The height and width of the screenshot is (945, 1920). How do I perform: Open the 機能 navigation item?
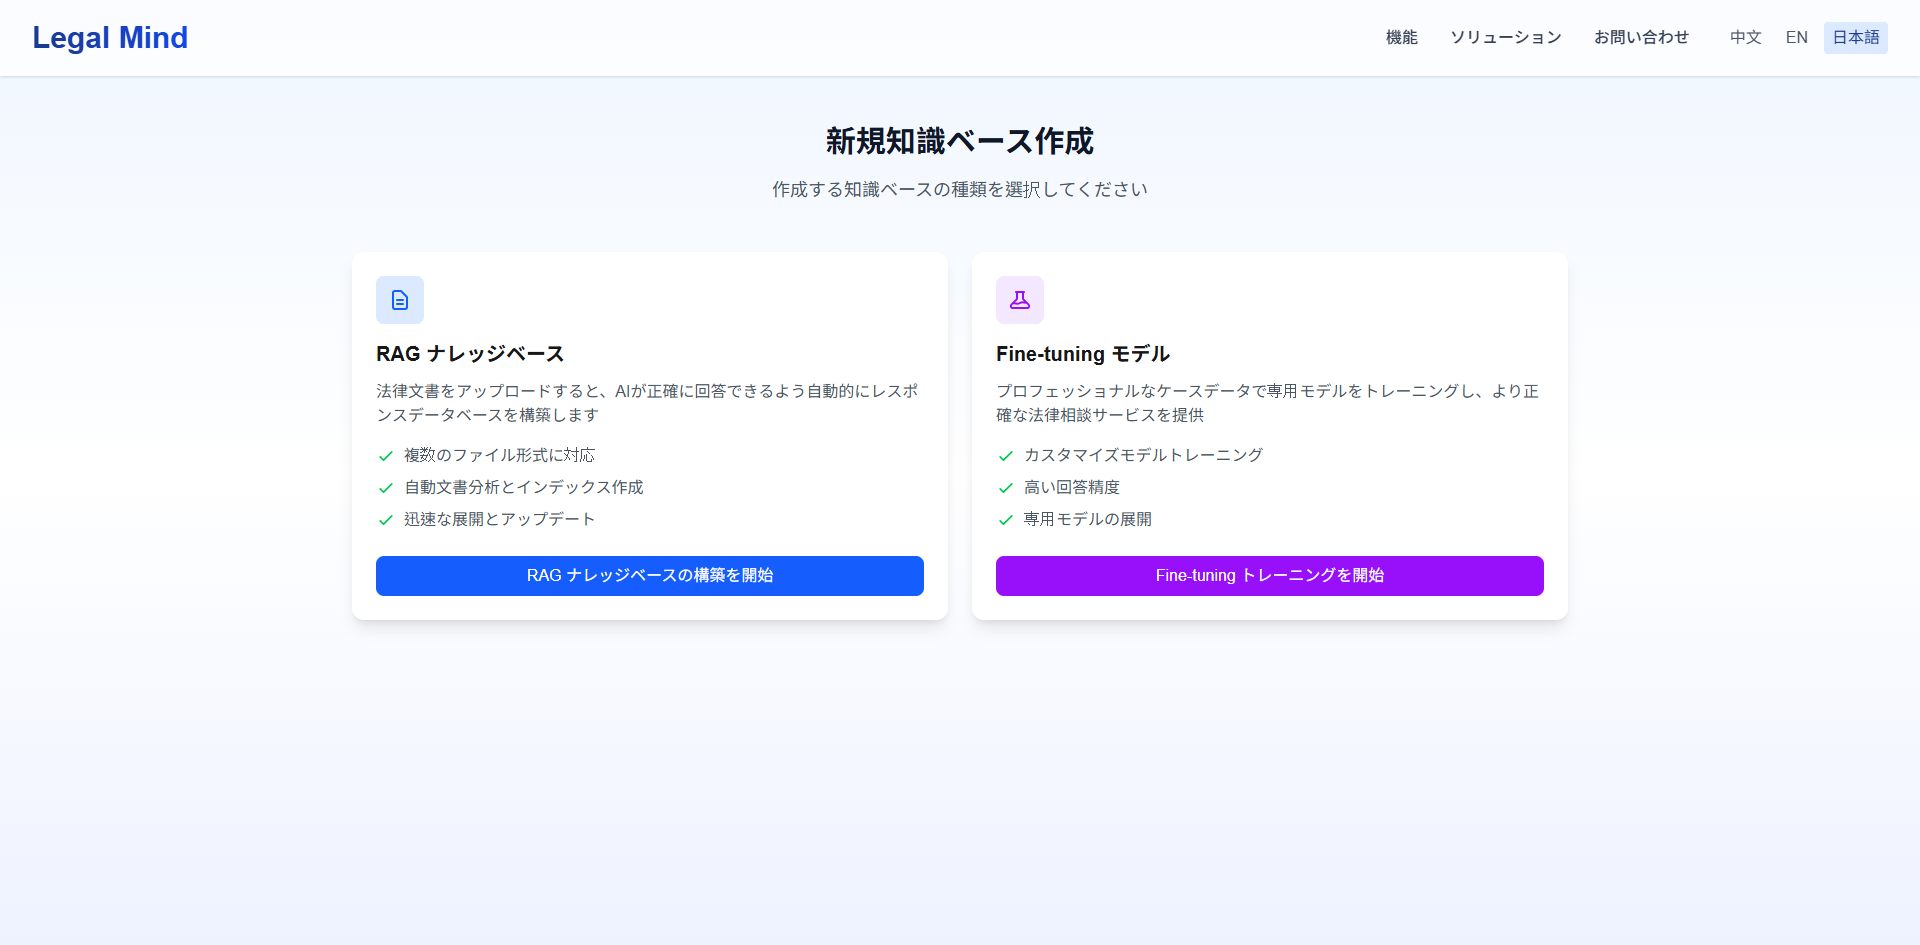pyautogui.click(x=1401, y=38)
